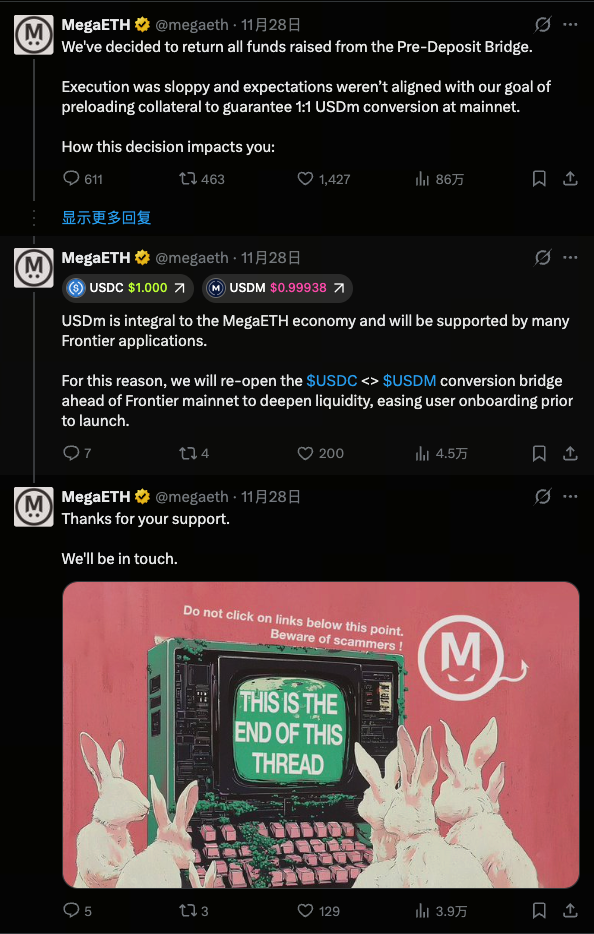Open replies on the tweet with 611 comments

click(x=83, y=179)
